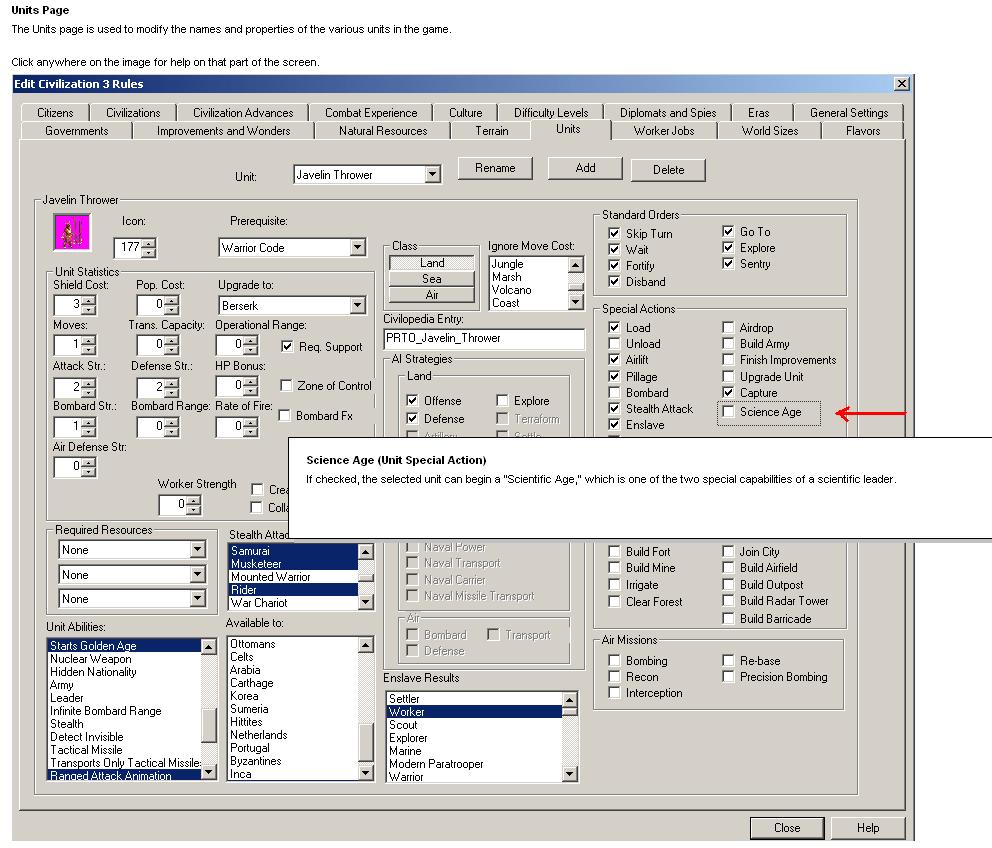Check the Bombard Fx checkbox

(x=285, y=415)
